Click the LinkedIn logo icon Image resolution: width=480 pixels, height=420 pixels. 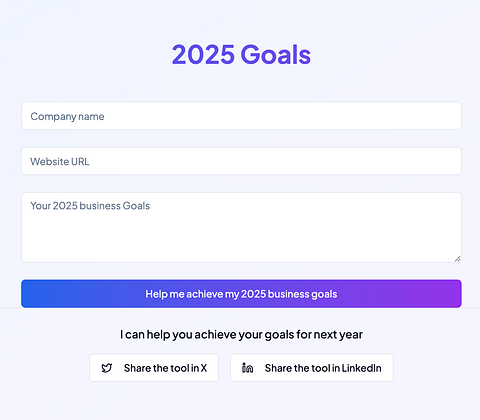[247, 368]
